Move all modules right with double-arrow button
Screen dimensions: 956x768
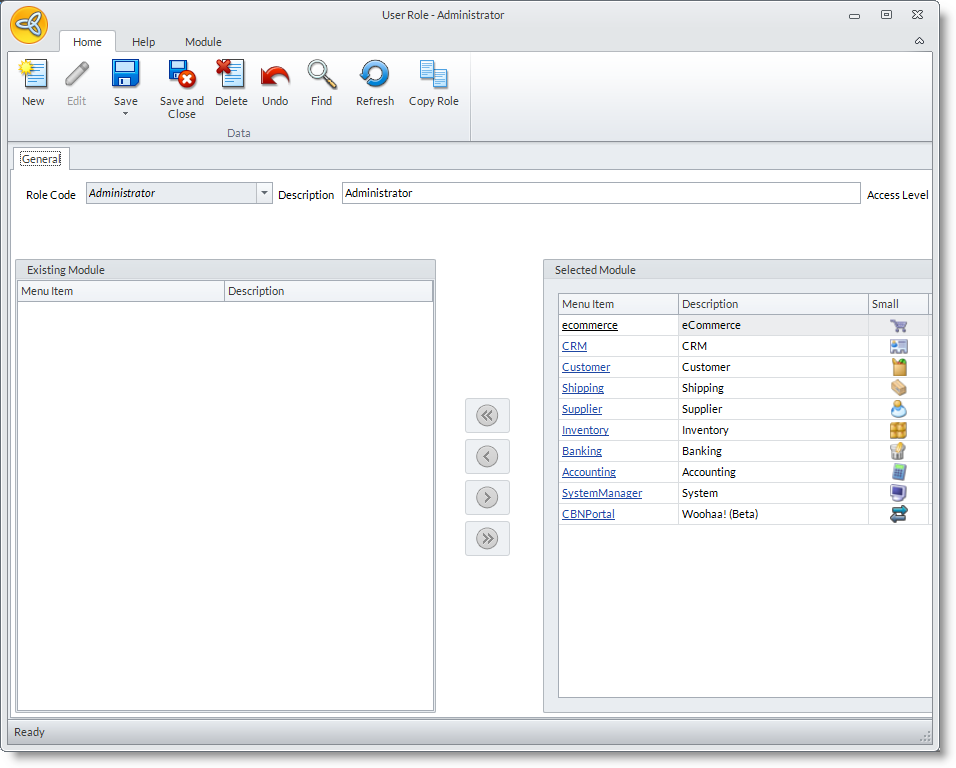coord(487,538)
